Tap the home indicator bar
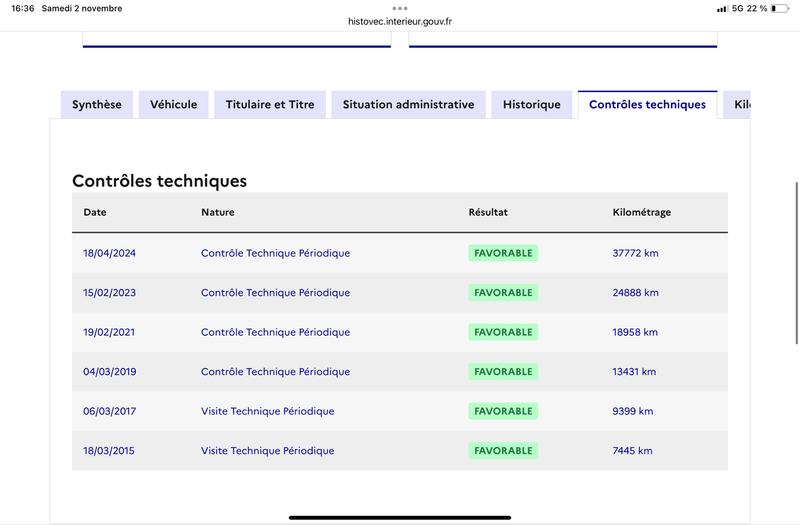 coord(399,517)
